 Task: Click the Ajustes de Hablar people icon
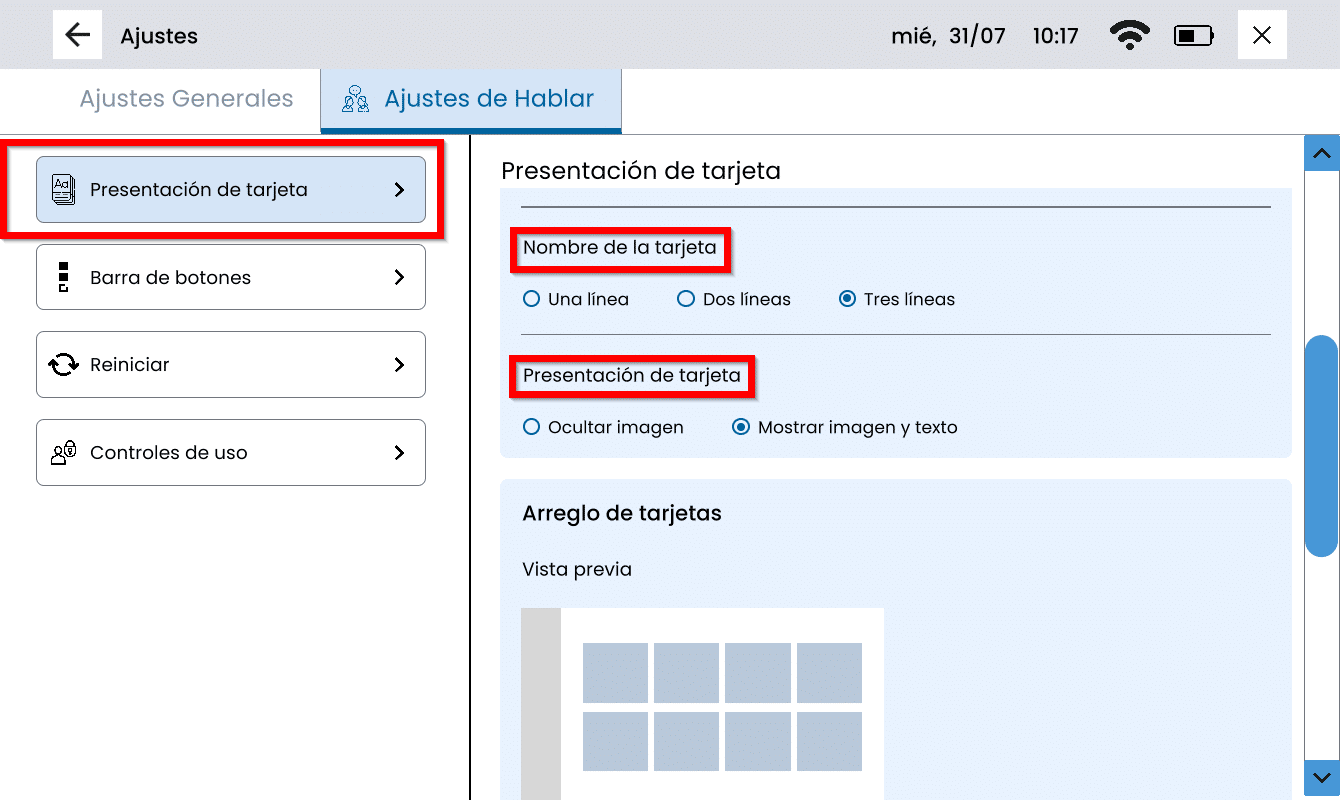click(x=355, y=99)
